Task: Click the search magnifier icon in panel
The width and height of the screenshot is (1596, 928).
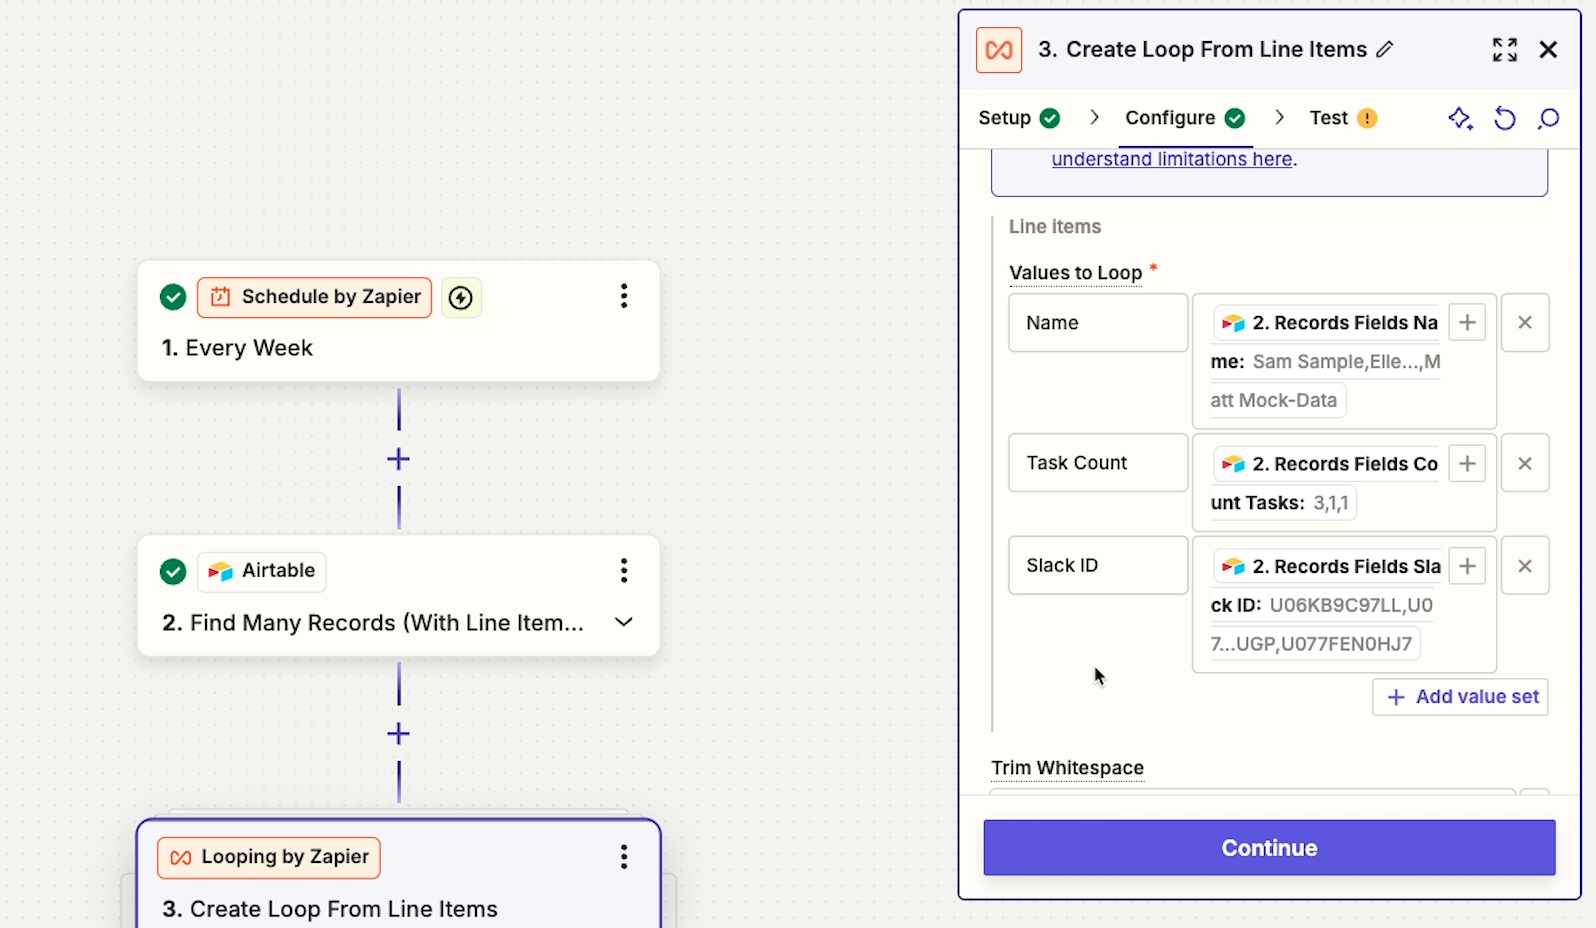Action: tap(1548, 119)
